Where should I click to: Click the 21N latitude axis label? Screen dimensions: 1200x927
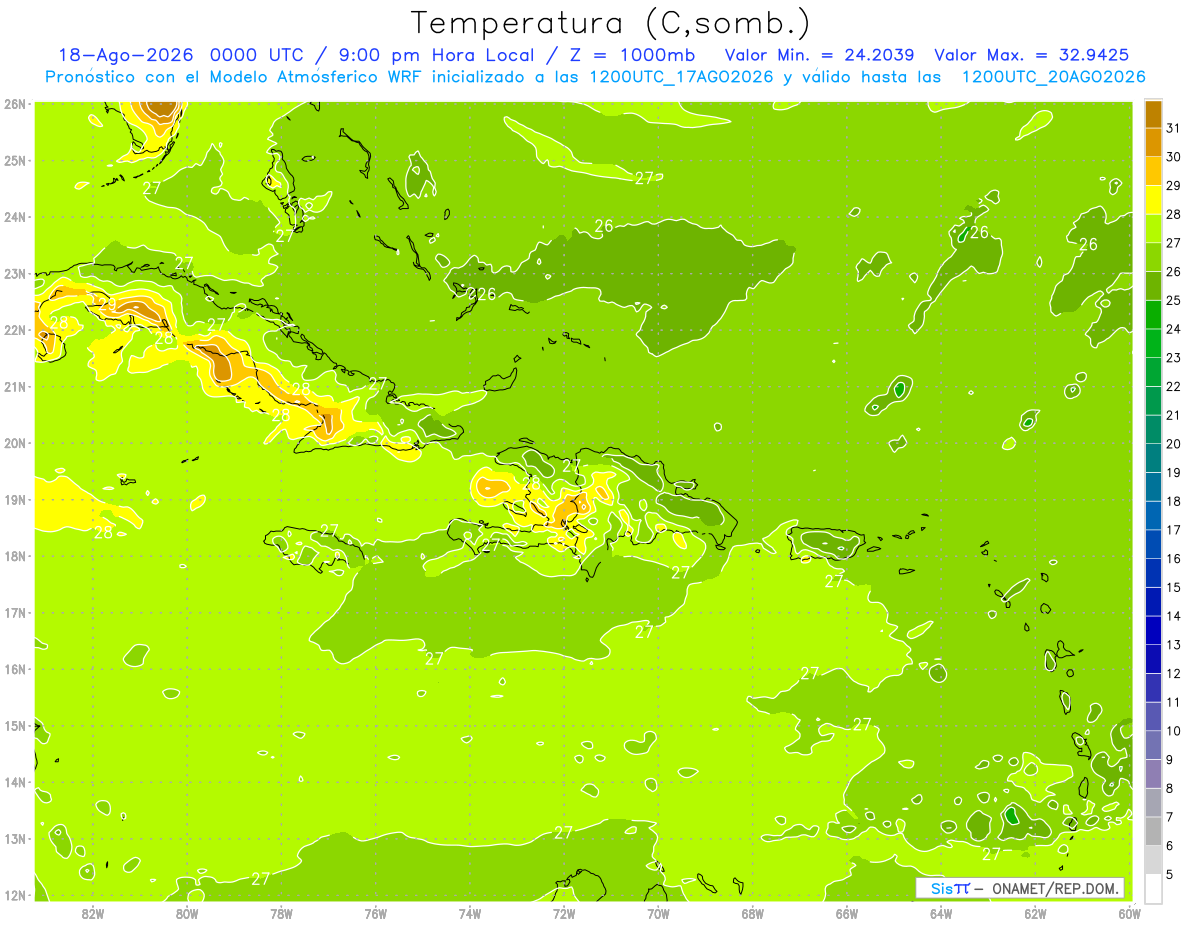[x=15, y=386]
